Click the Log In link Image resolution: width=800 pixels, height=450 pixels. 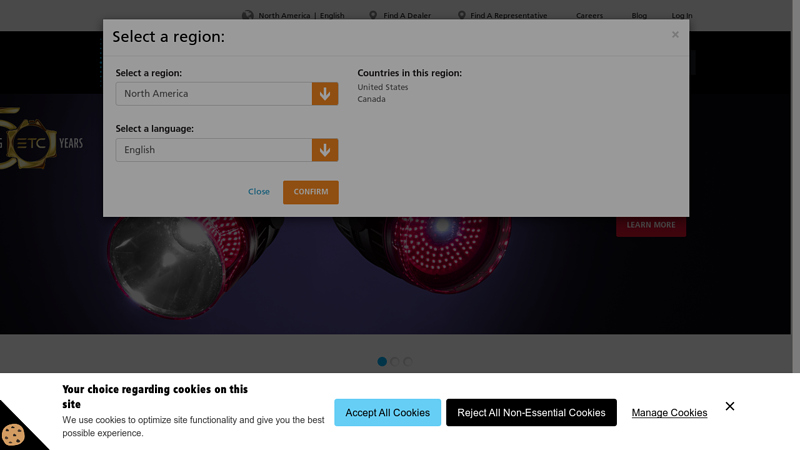[681, 16]
